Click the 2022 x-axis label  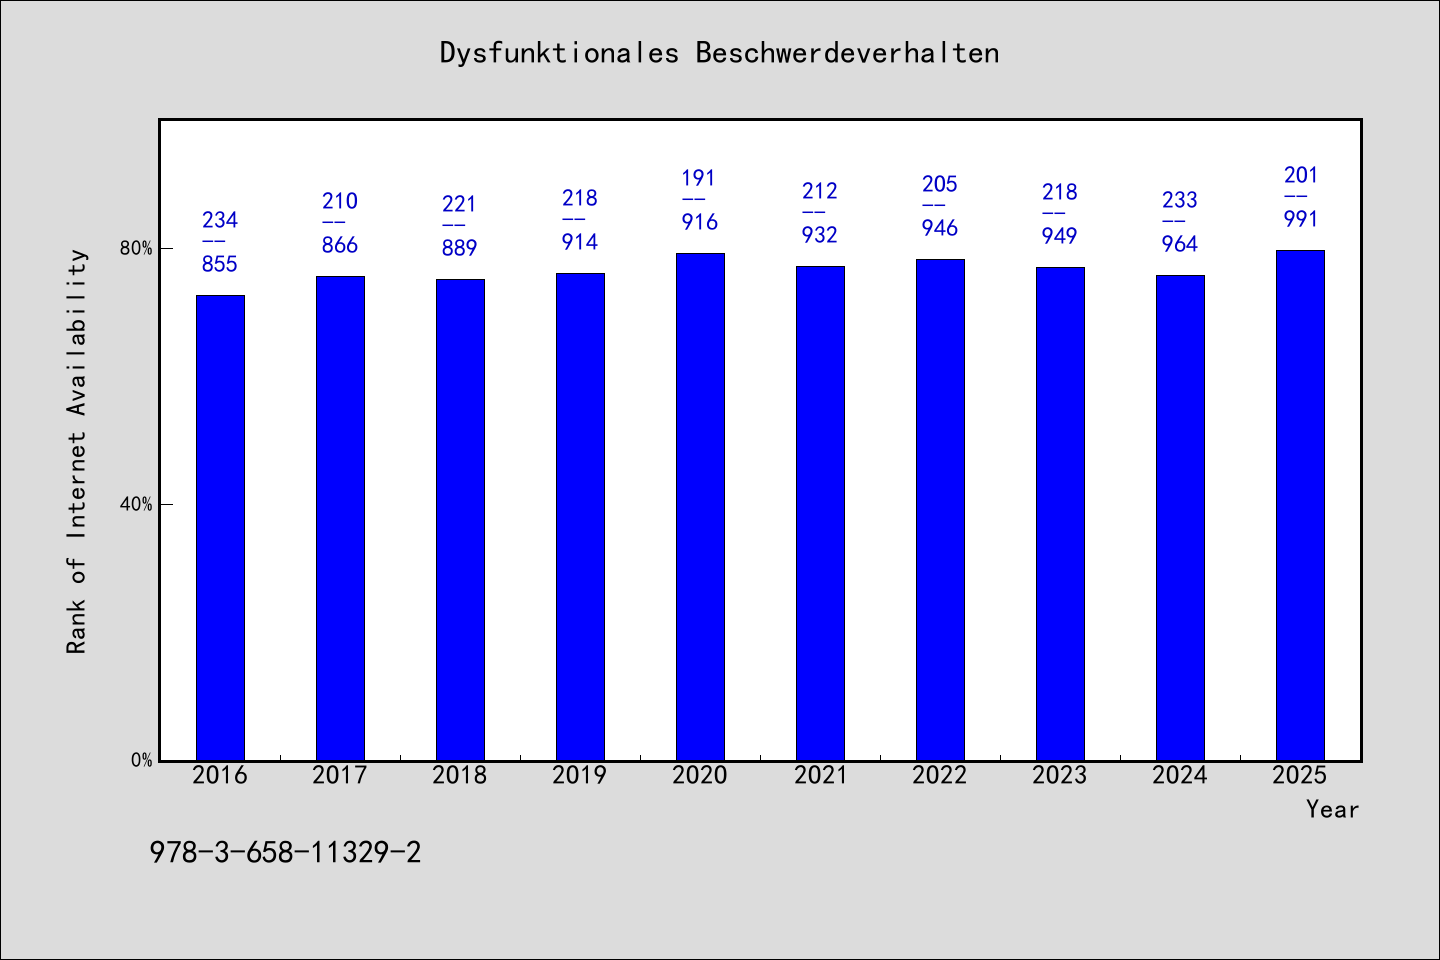(940, 775)
